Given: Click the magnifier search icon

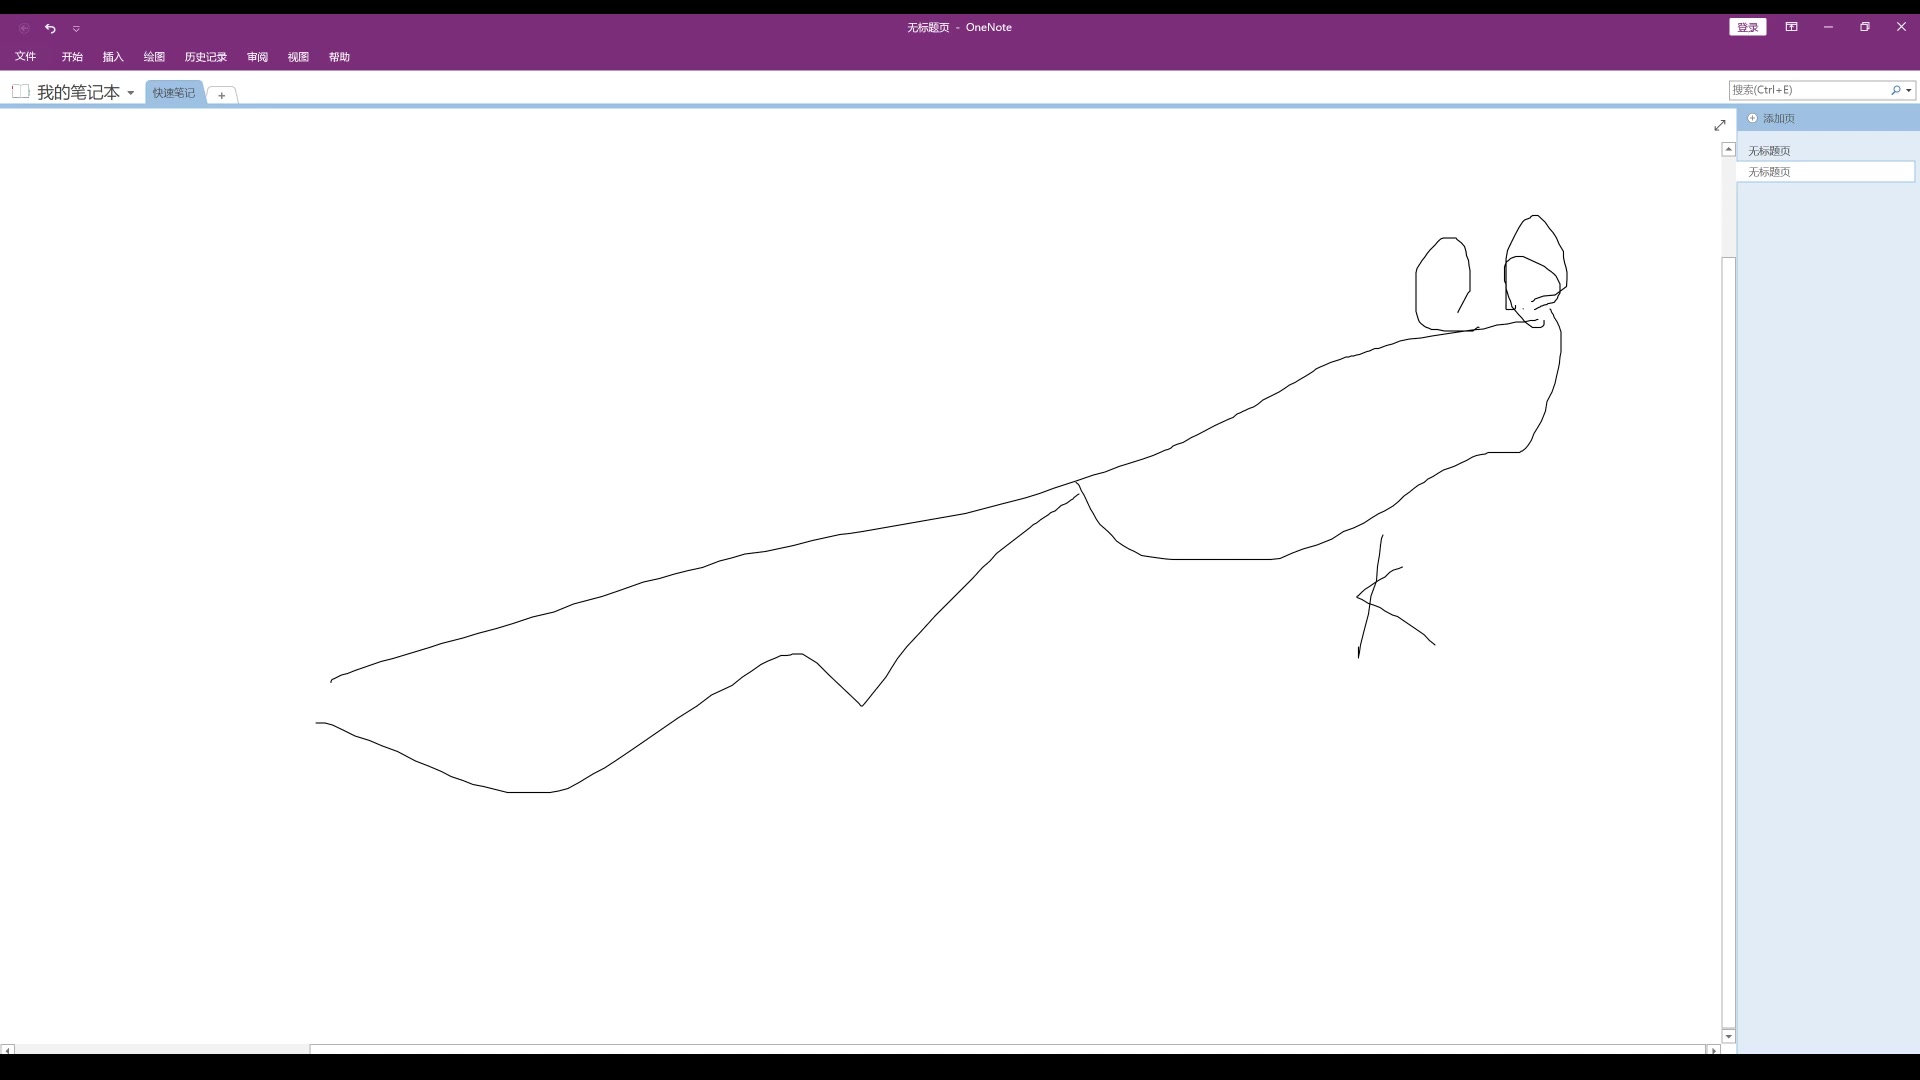Looking at the screenshot, I should pyautogui.click(x=1895, y=90).
